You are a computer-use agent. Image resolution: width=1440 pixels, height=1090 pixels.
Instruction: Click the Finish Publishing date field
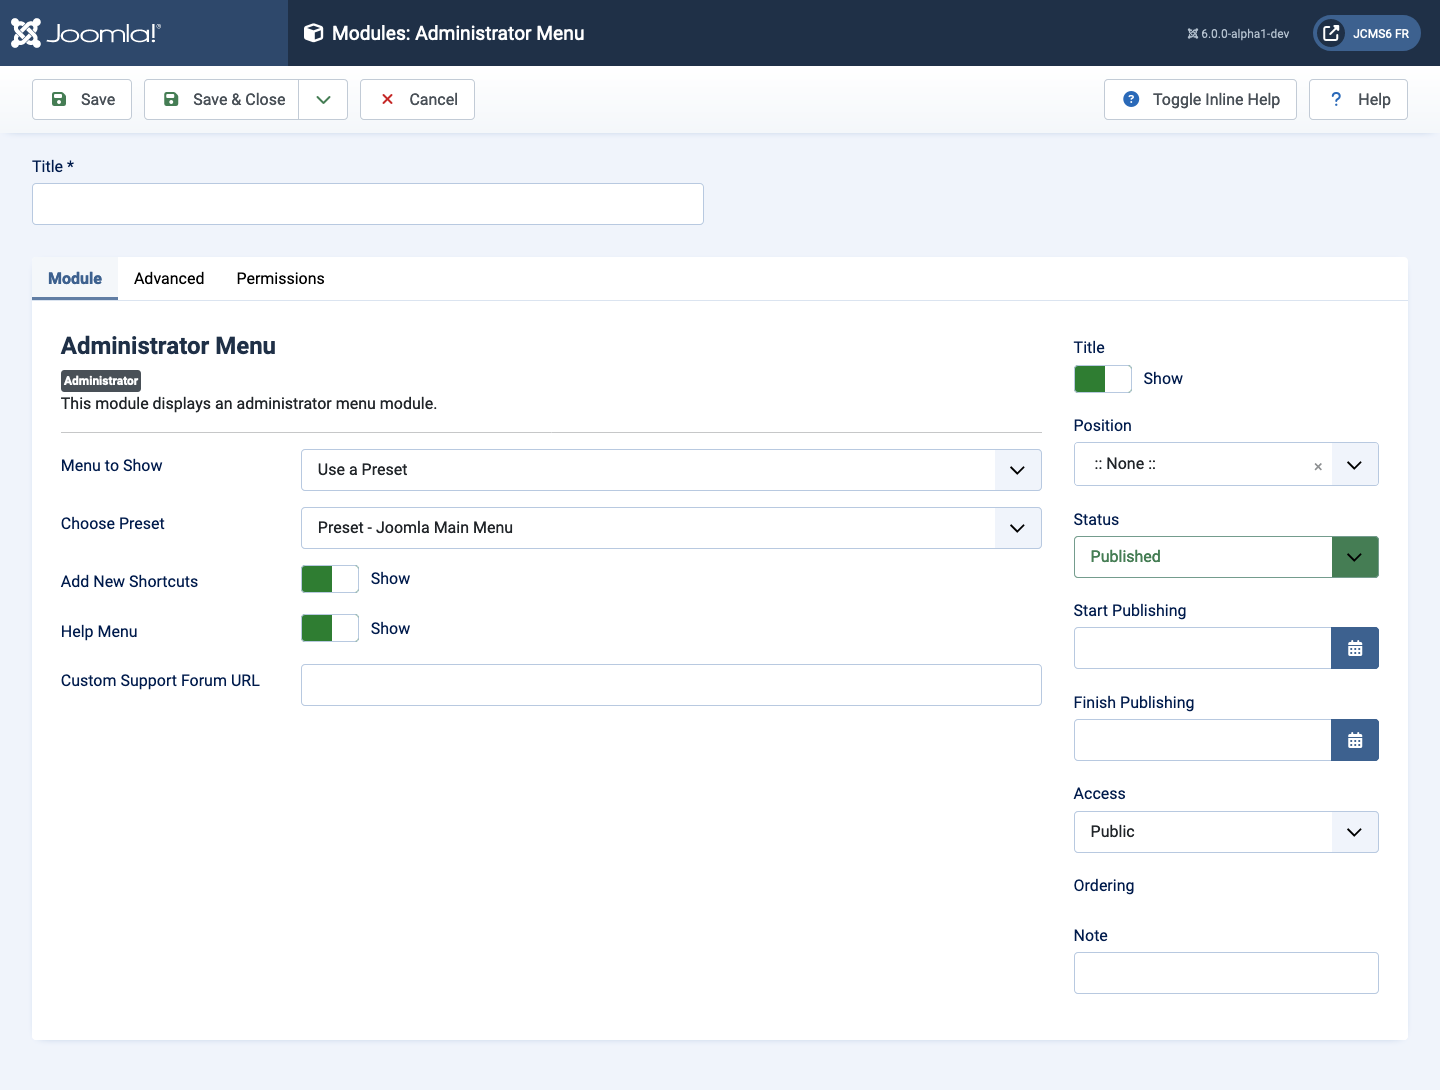pyautogui.click(x=1202, y=740)
